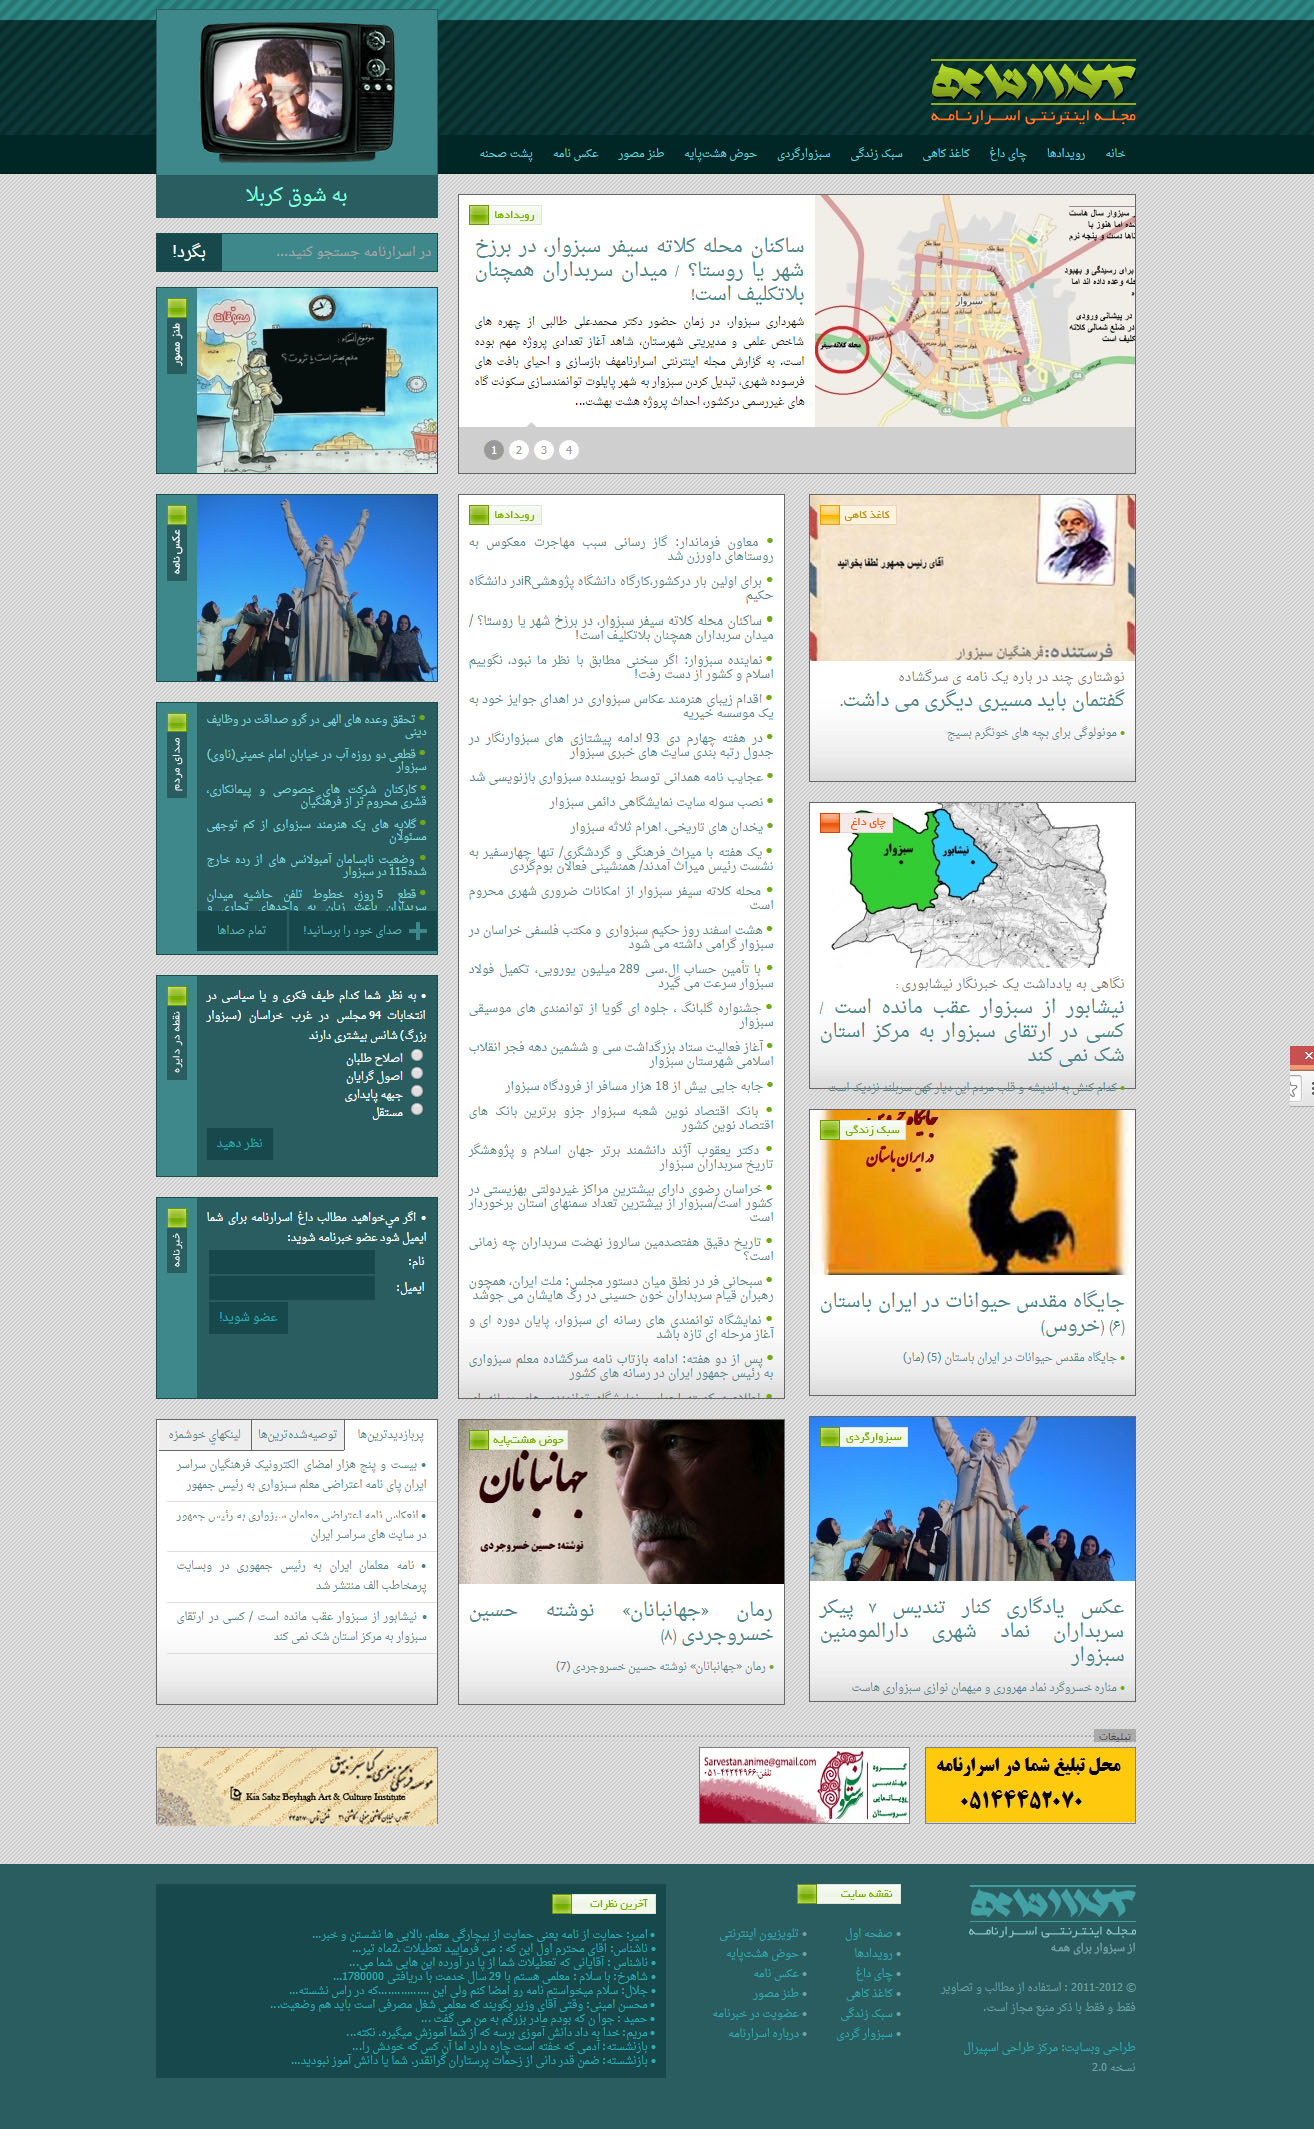Open the Kia Sabz Beyhagh institute banner
This screenshot has width=1314, height=2129.
(297, 1786)
